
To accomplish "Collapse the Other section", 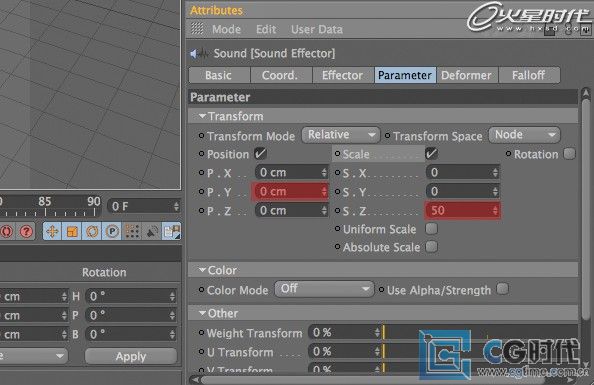I will tap(202, 313).
